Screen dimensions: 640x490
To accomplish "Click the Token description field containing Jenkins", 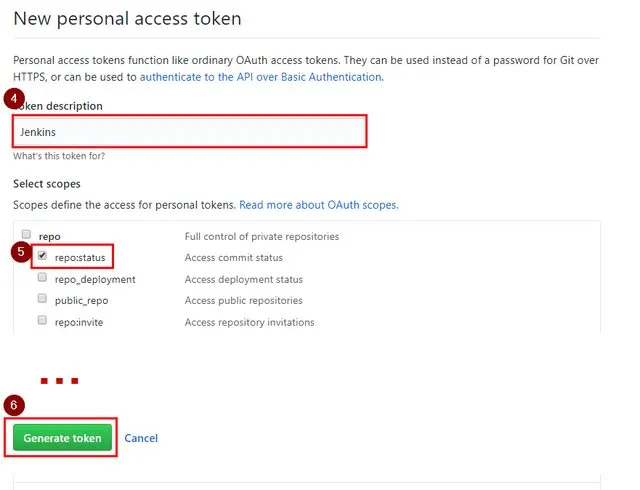I will (x=190, y=132).
